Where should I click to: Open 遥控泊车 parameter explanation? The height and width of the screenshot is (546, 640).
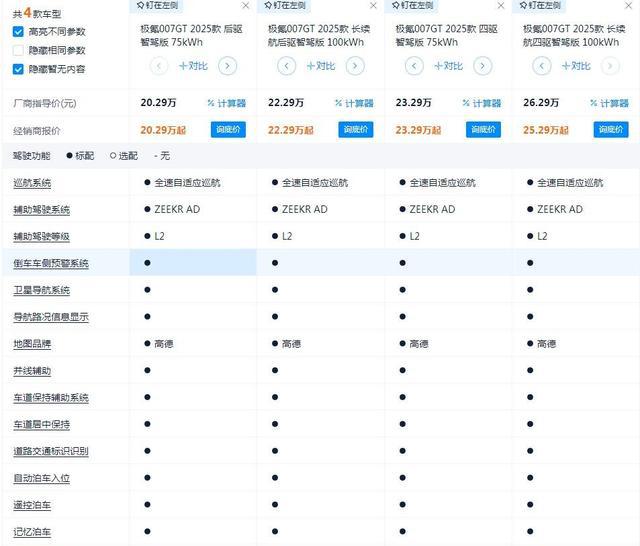[x=32, y=505]
